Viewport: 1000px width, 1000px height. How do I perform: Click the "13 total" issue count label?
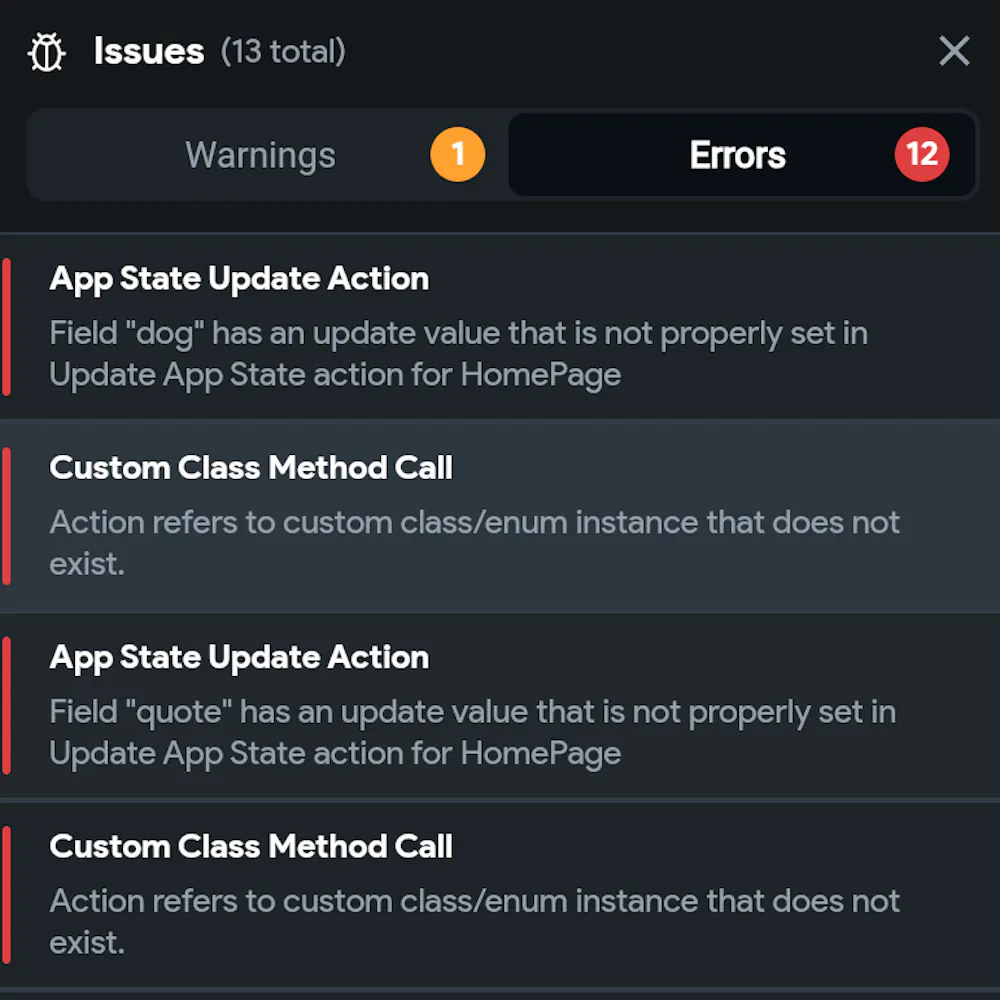tap(283, 52)
